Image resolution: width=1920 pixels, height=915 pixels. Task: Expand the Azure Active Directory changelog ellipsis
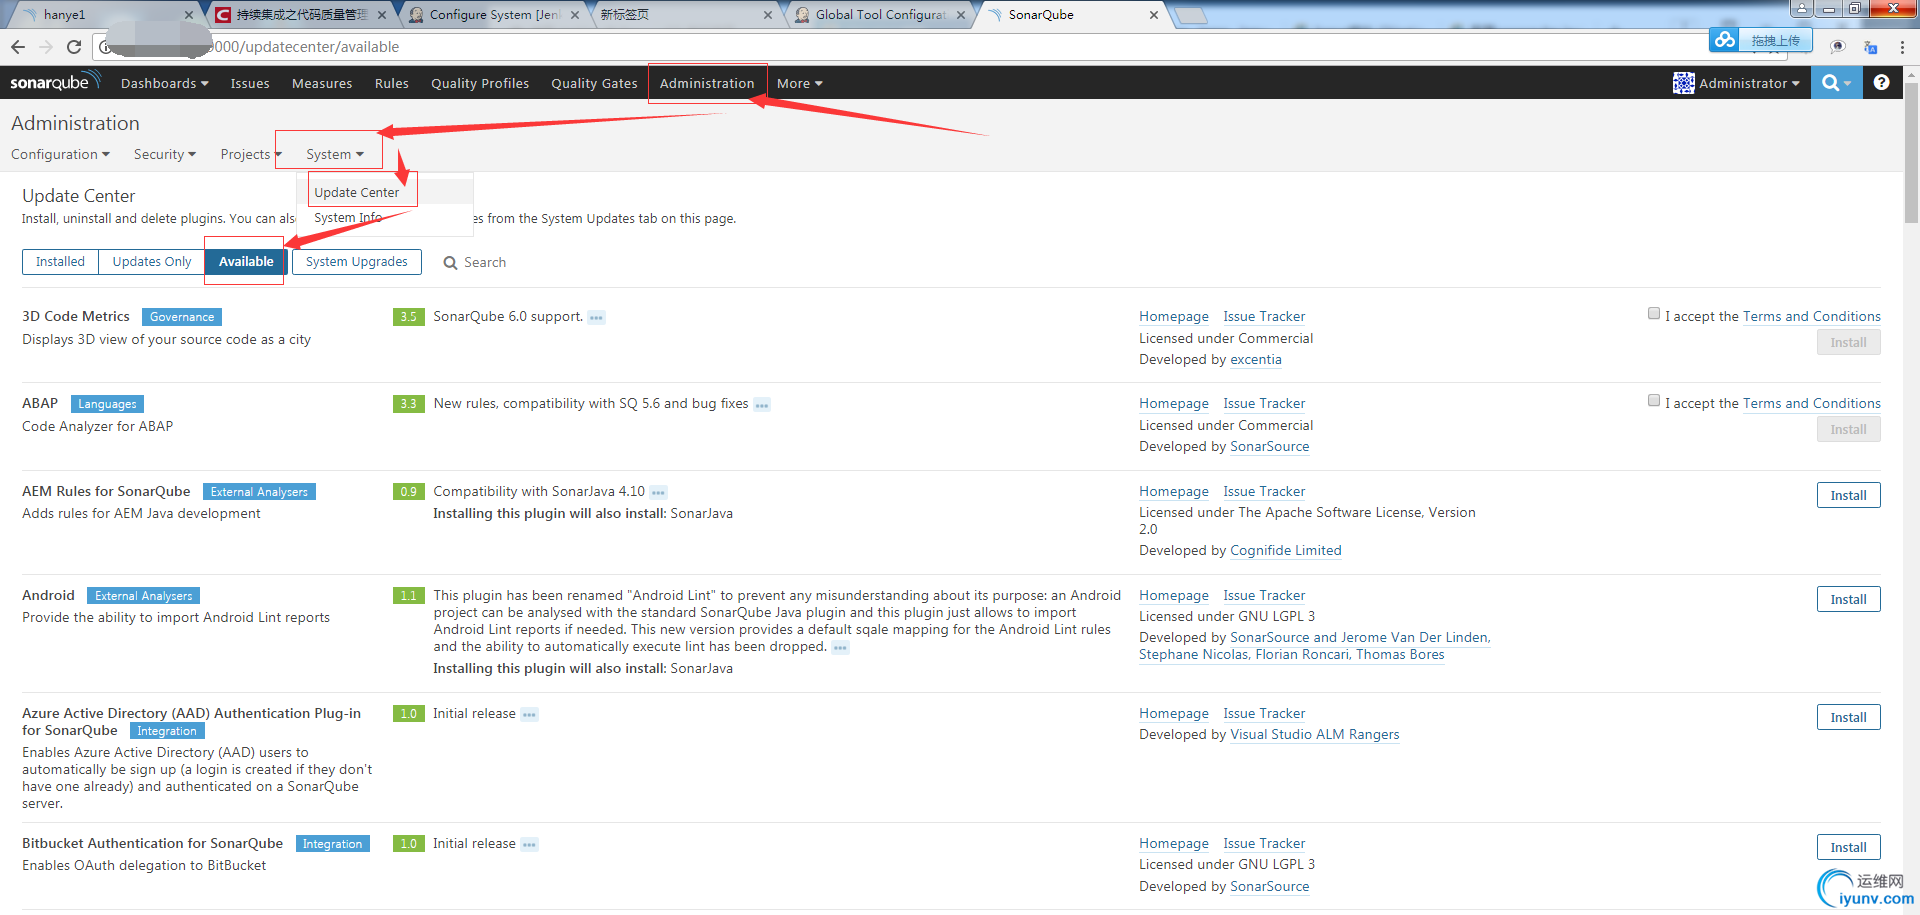(x=529, y=715)
